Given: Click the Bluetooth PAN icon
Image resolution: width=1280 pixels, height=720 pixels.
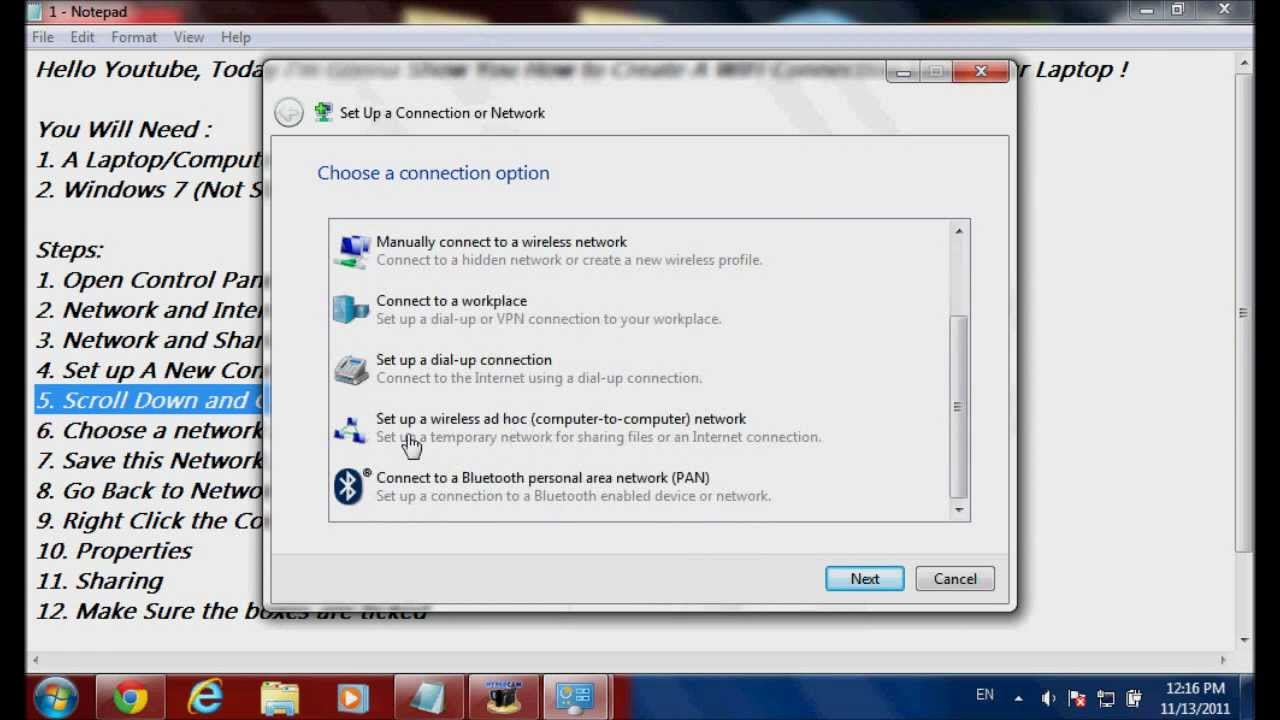Looking at the screenshot, I should pyautogui.click(x=350, y=487).
